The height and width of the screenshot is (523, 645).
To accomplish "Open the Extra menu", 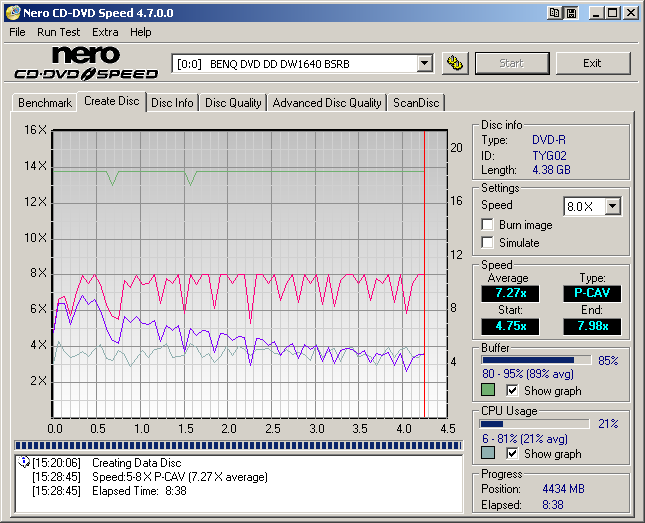I will coord(105,32).
